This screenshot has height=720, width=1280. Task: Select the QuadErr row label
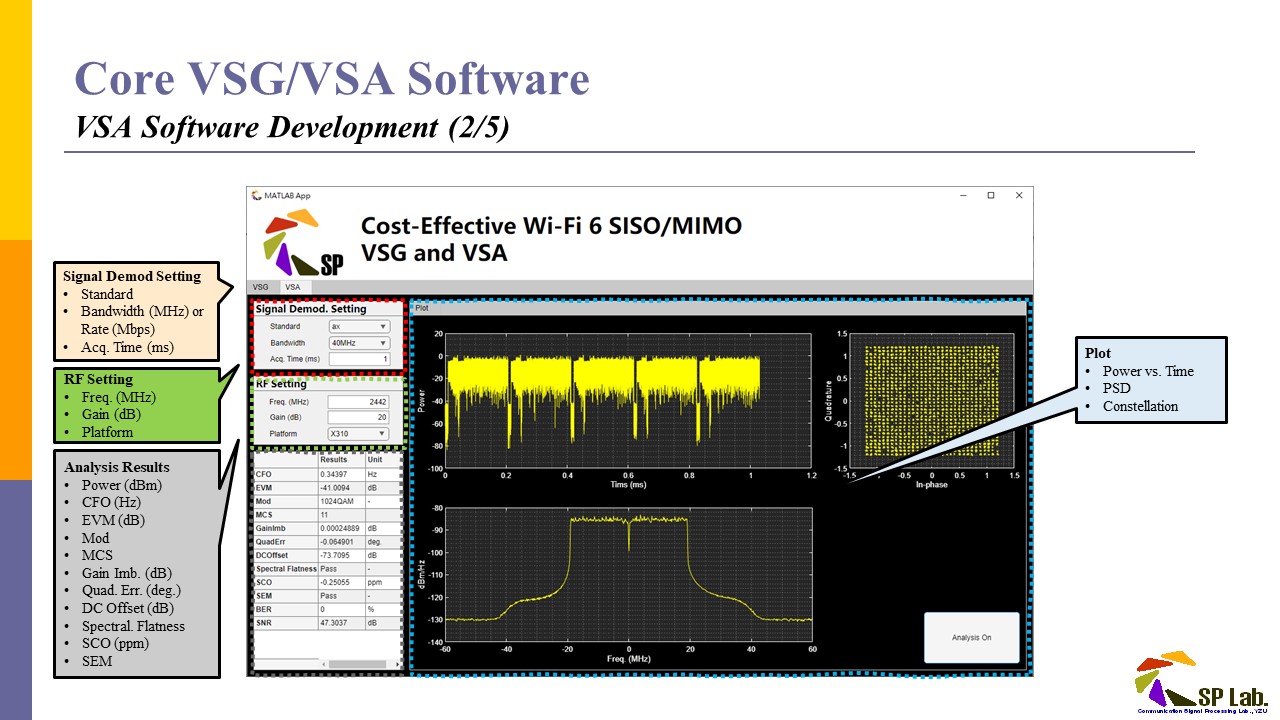tap(286, 542)
